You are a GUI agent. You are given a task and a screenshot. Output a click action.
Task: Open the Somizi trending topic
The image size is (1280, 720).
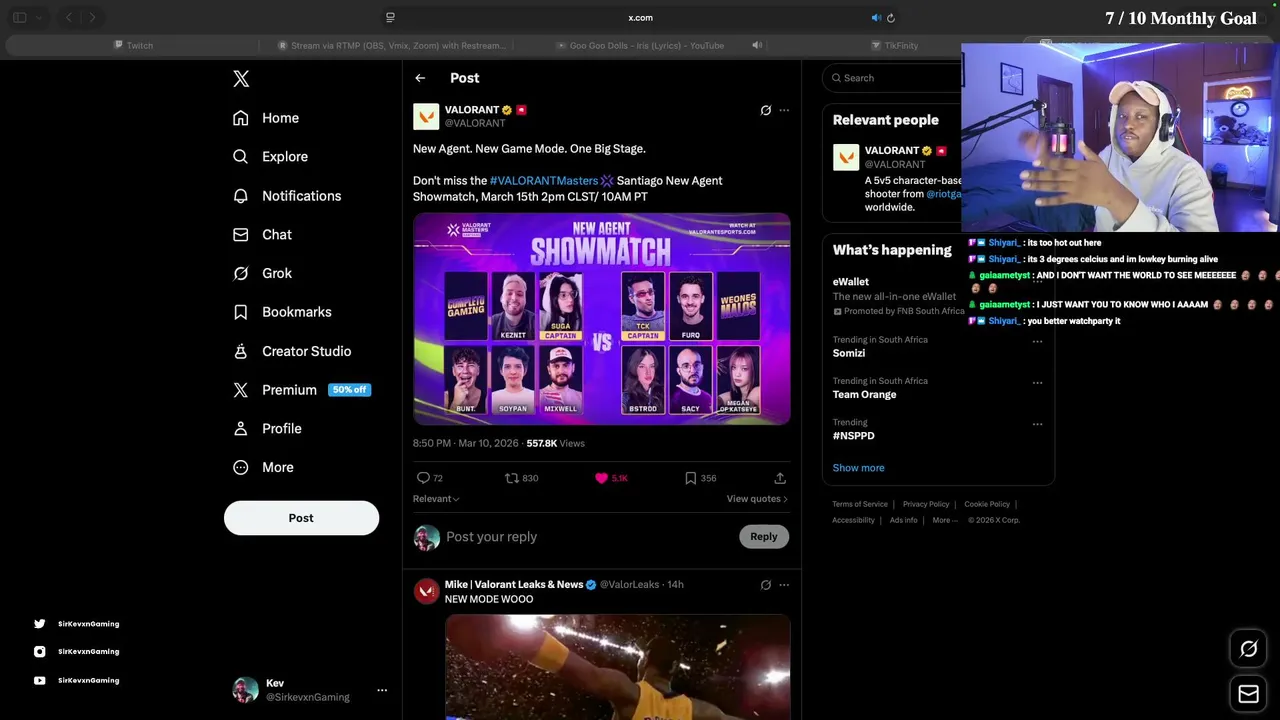click(848, 353)
